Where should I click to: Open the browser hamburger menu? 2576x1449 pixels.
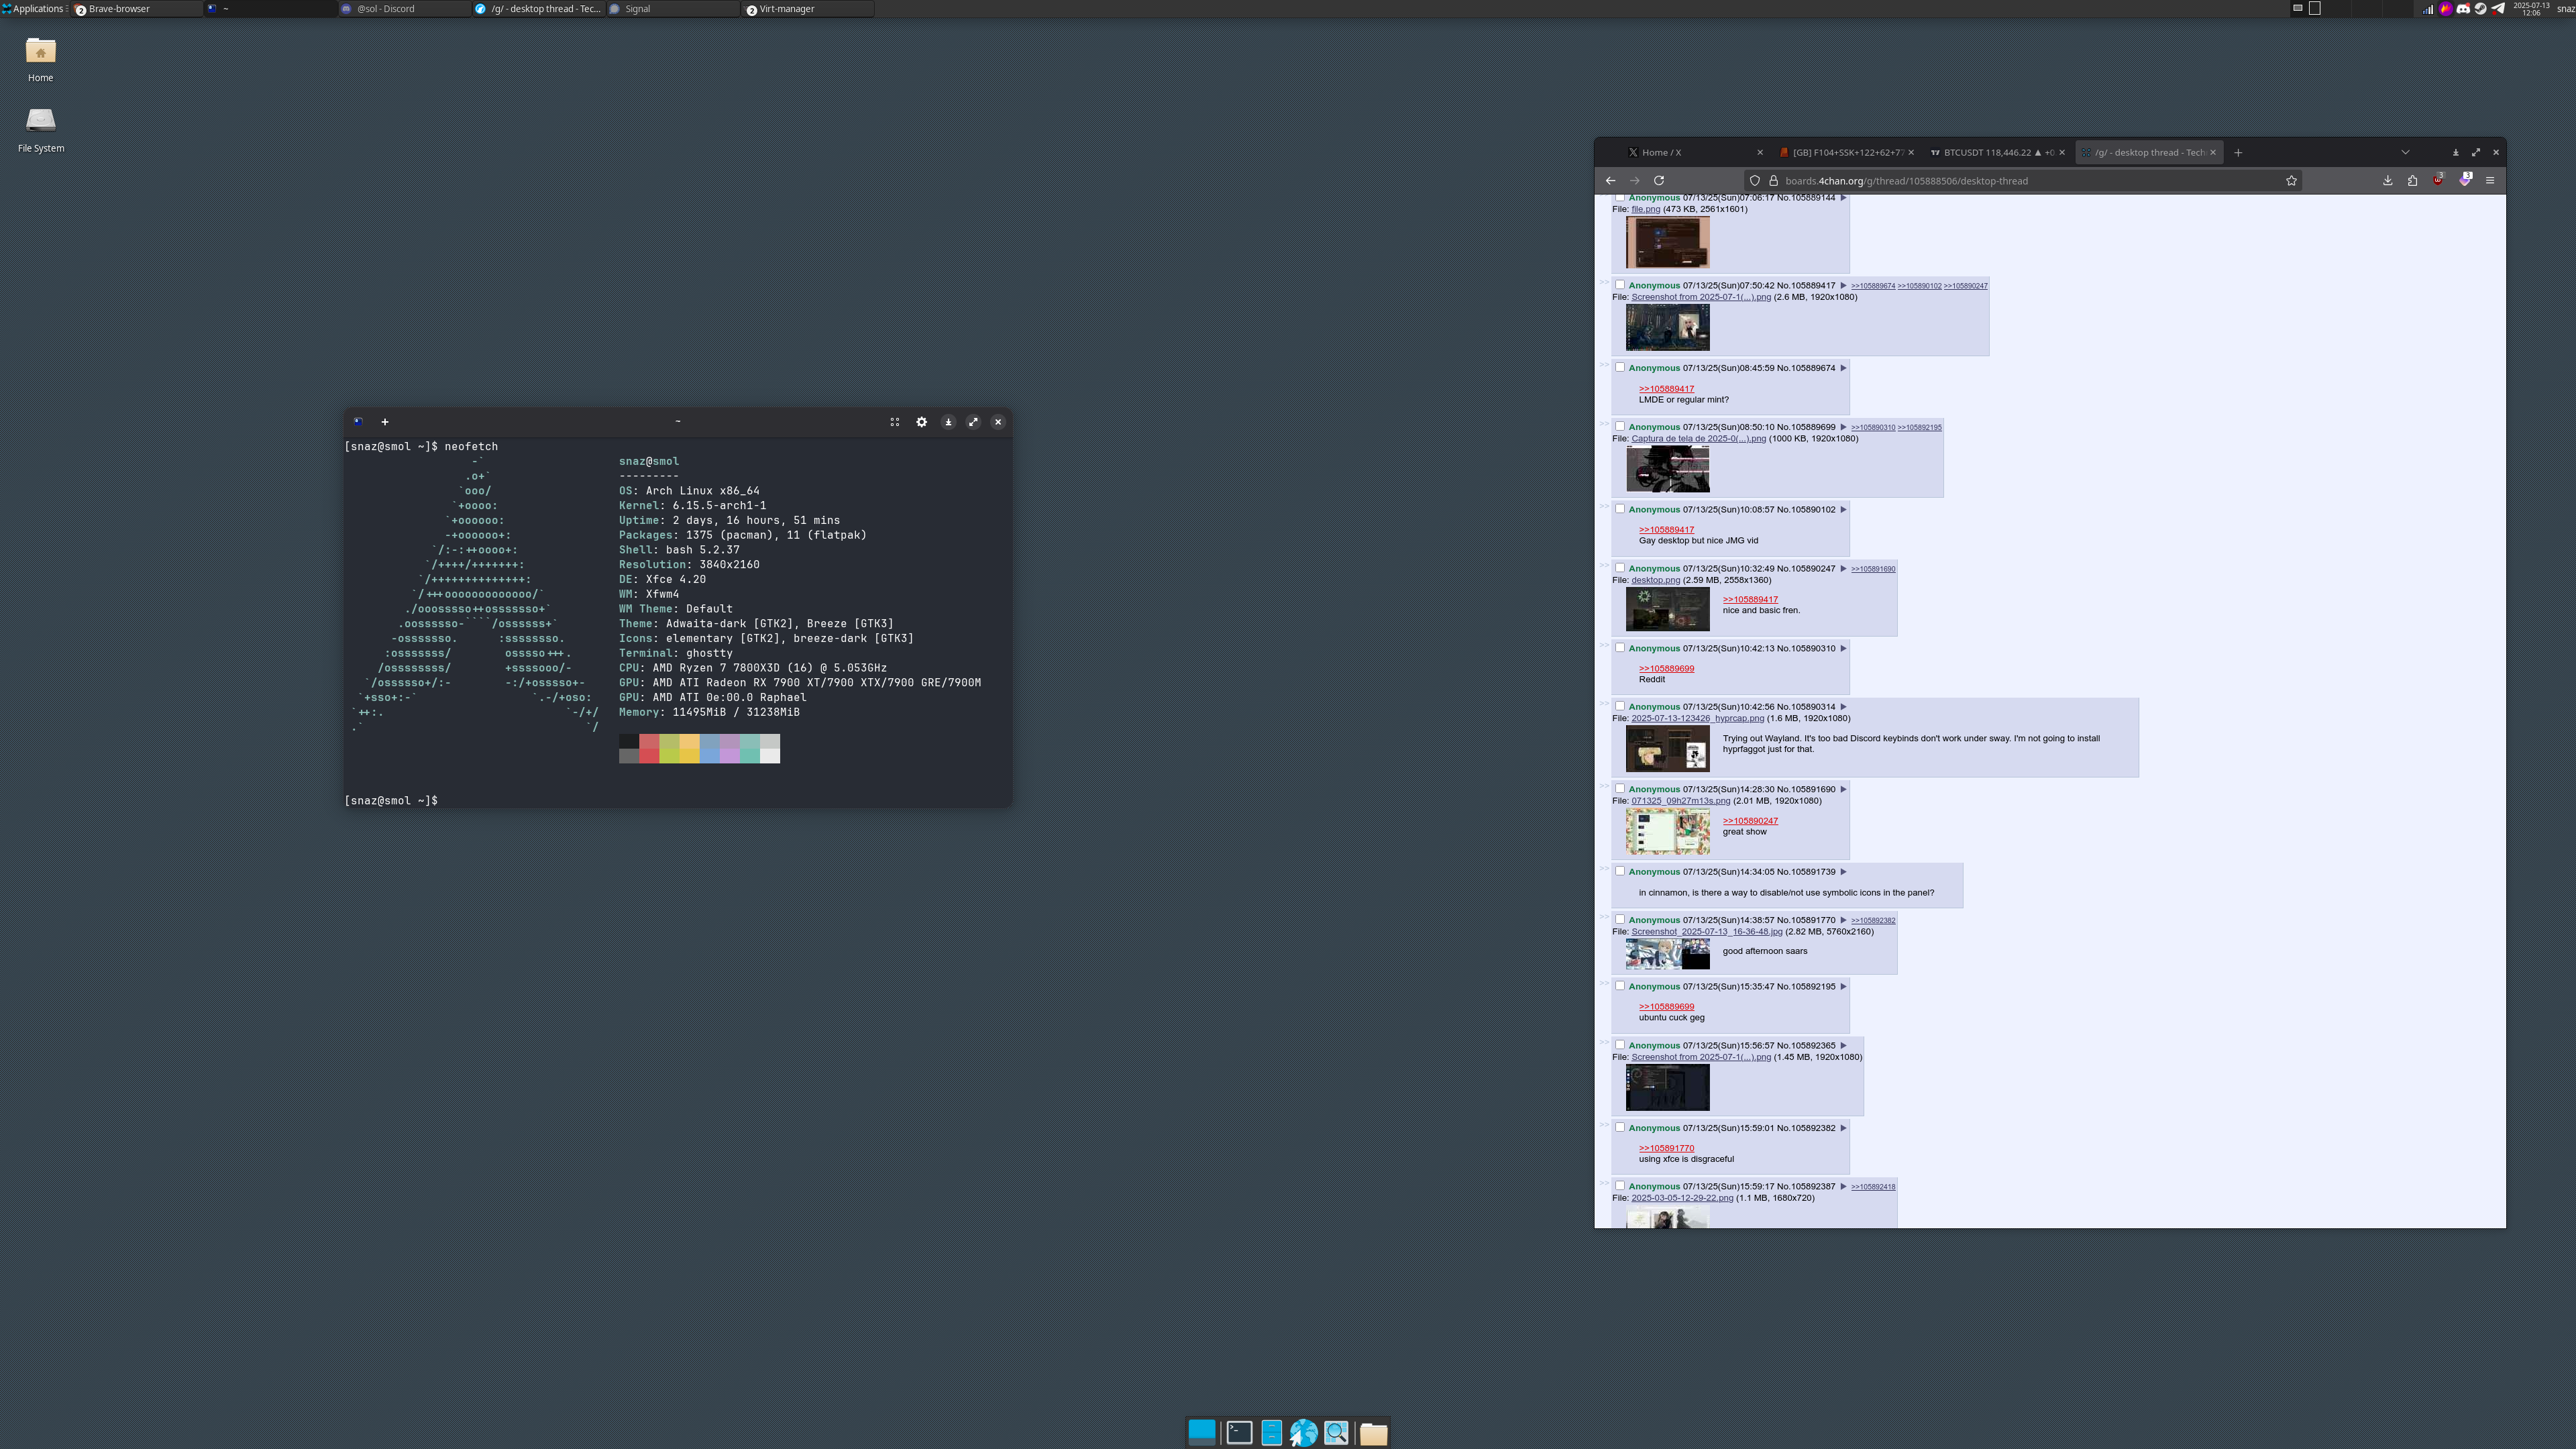tap(2490, 181)
